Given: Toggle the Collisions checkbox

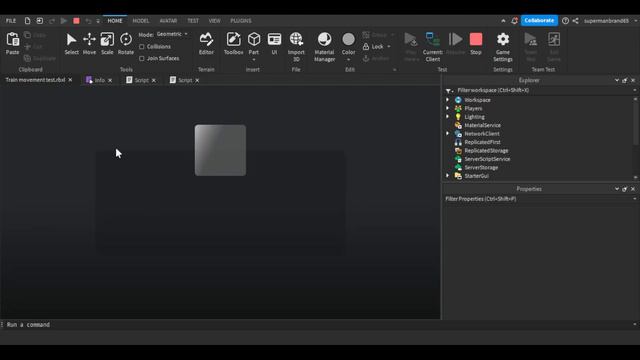Looking at the screenshot, I should click(x=142, y=47).
